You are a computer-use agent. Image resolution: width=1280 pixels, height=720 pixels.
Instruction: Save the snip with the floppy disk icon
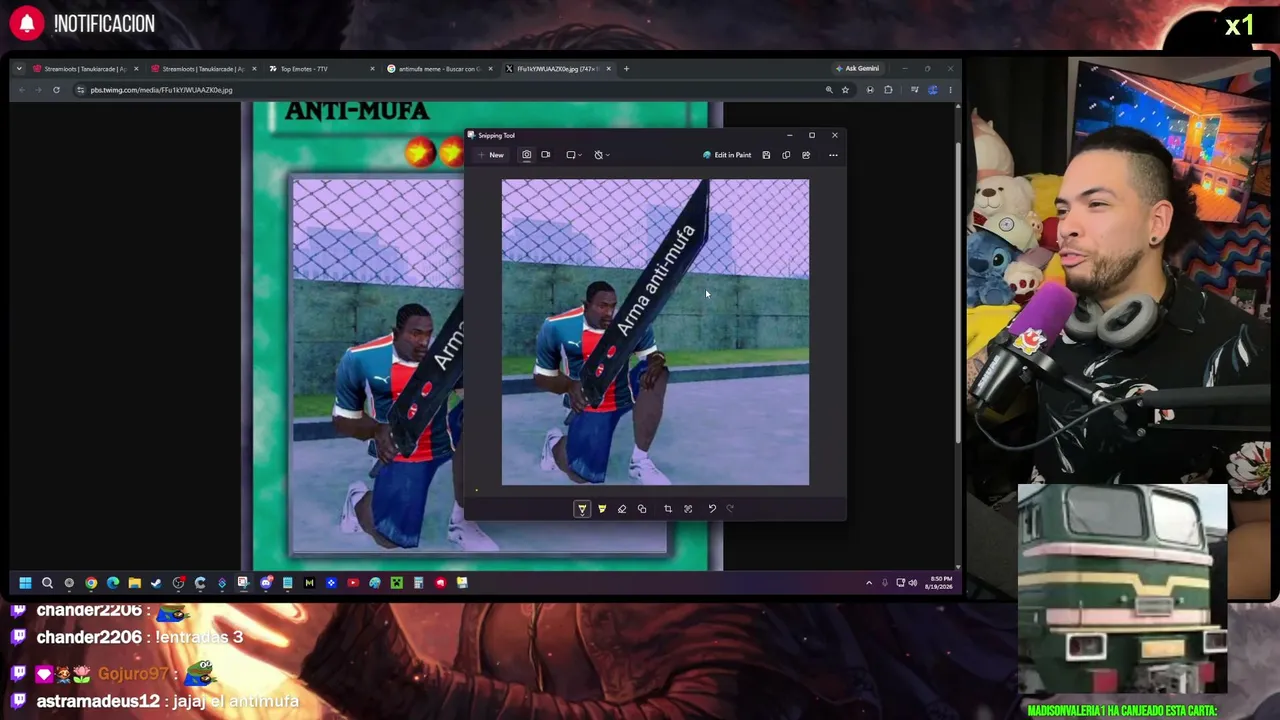pyautogui.click(x=766, y=155)
